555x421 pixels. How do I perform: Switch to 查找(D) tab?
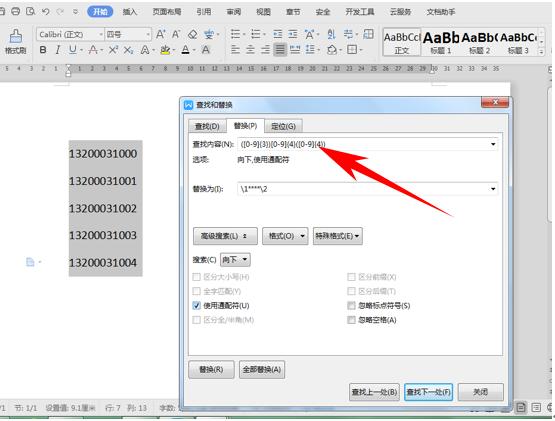[x=207, y=126]
